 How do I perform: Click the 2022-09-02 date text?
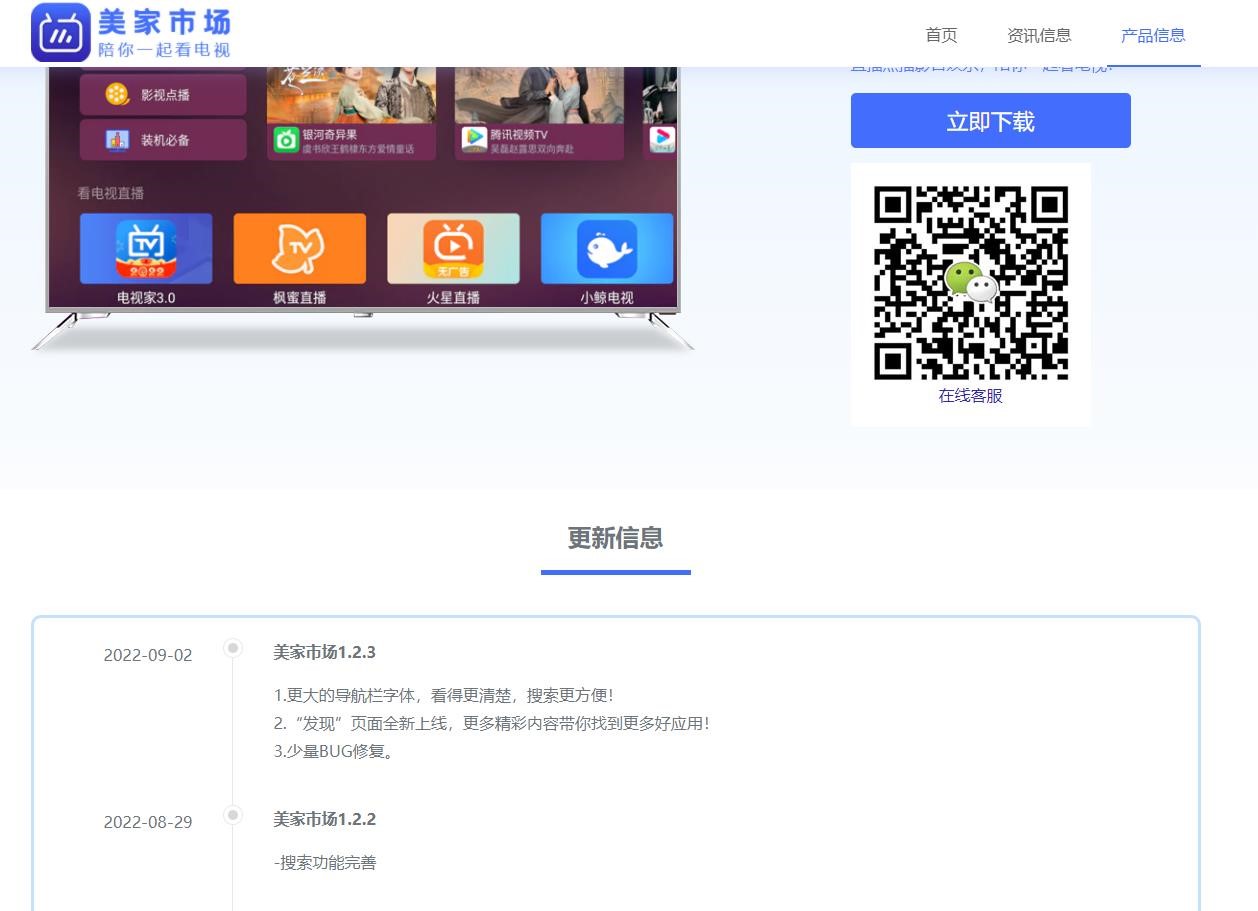click(x=148, y=655)
